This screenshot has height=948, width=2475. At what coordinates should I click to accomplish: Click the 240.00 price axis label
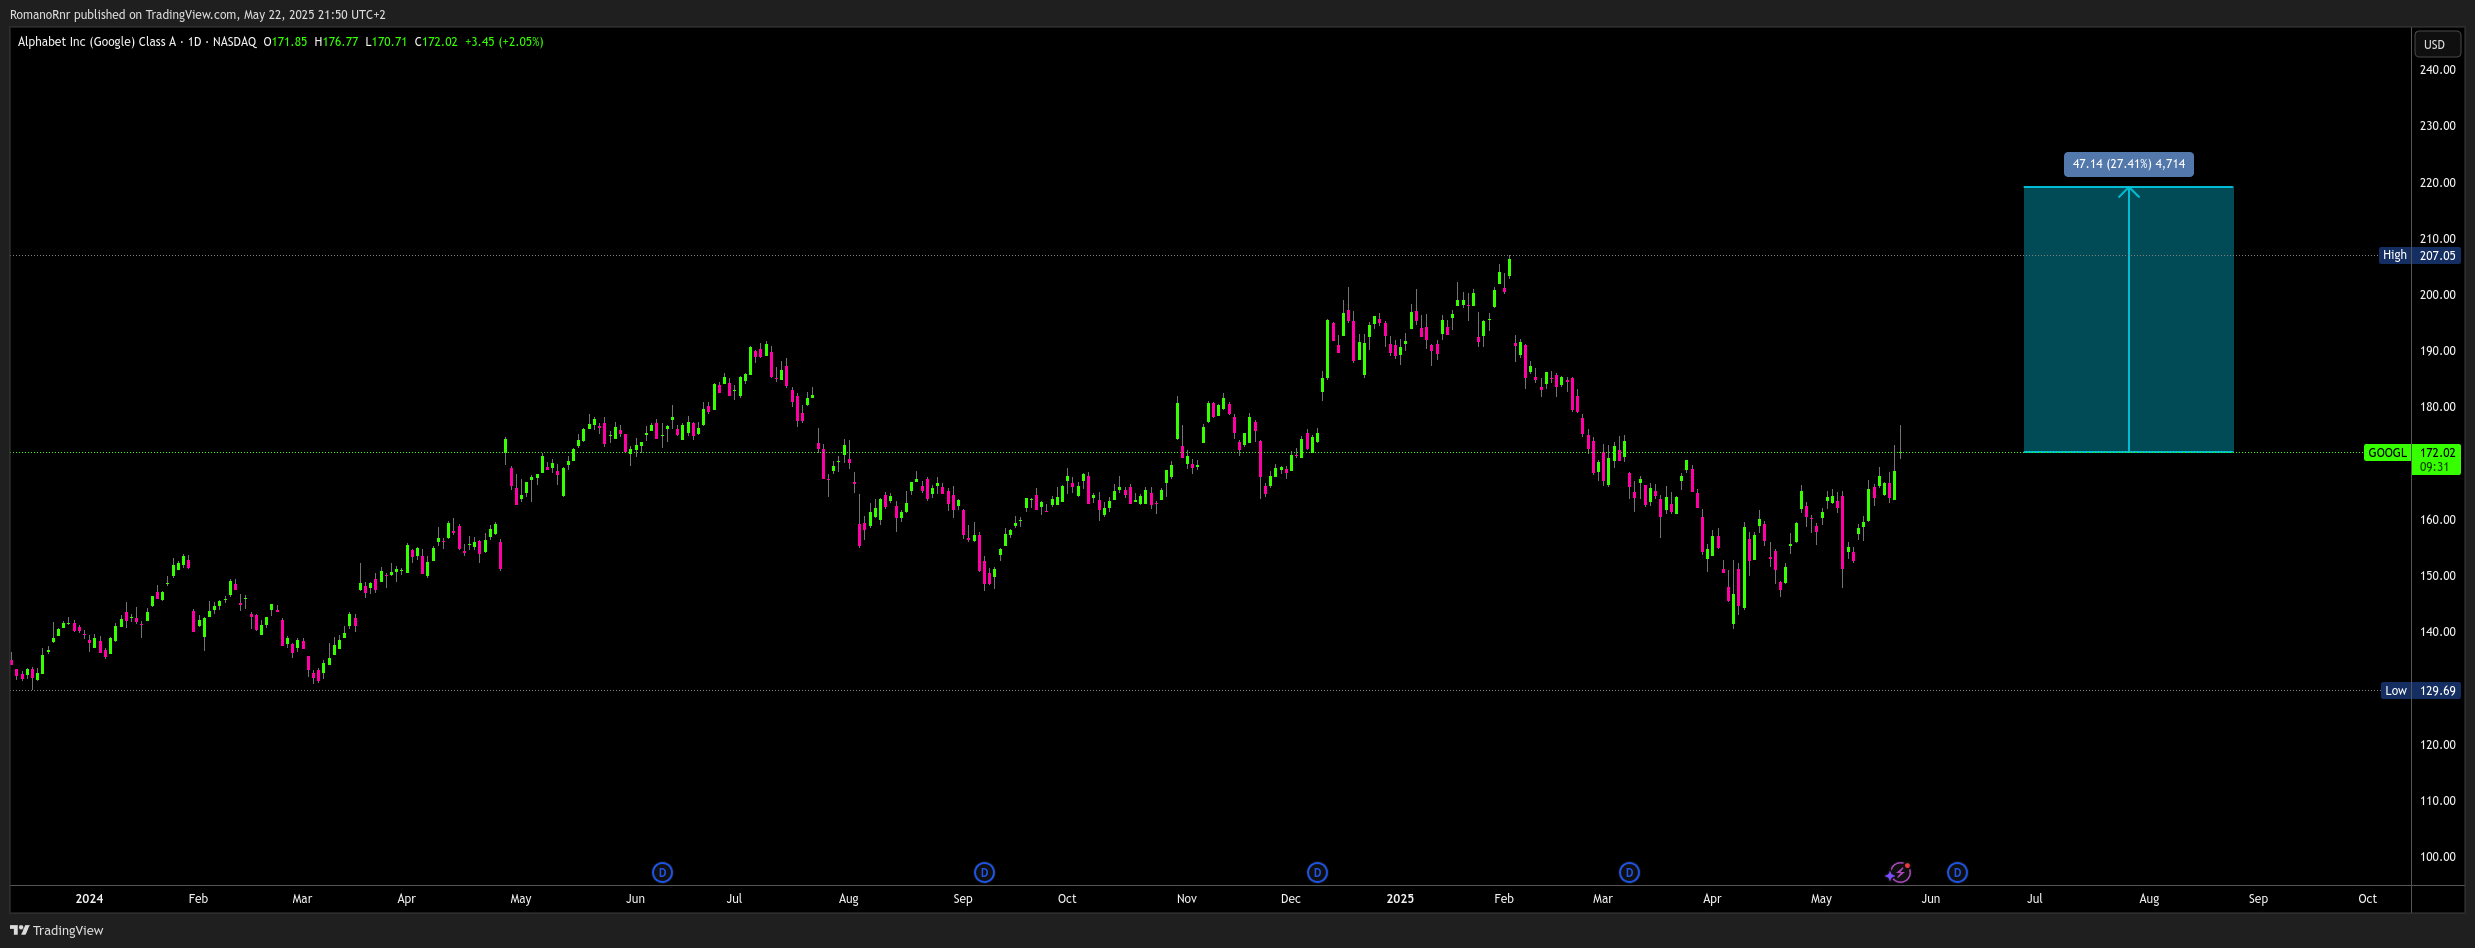2438,70
